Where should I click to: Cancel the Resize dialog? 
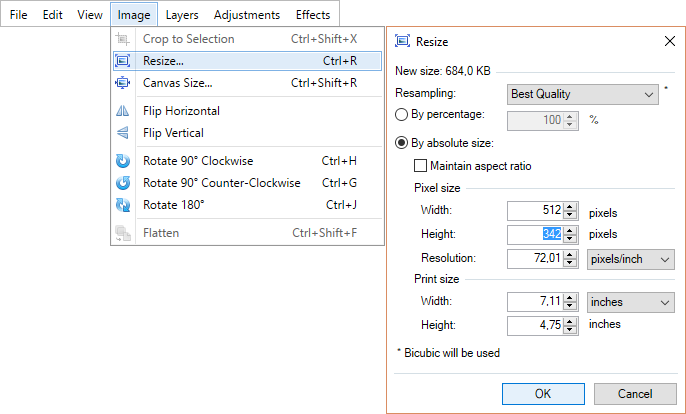635,394
